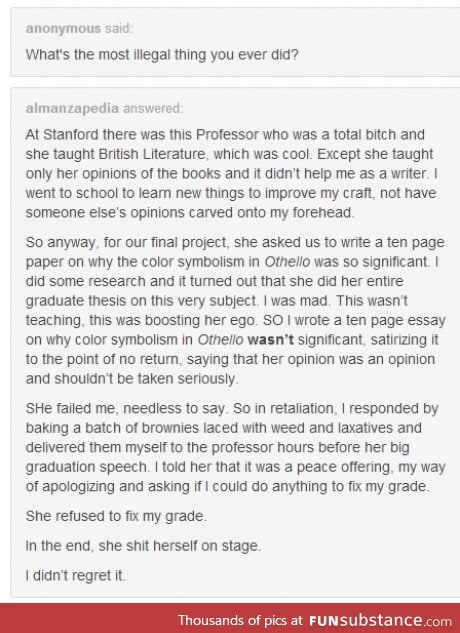Image resolution: width=460 pixels, height=633 pixels.
Task: Click the paragraph beginning 'So anyway, for our'
Action: [x=235, y=310]
